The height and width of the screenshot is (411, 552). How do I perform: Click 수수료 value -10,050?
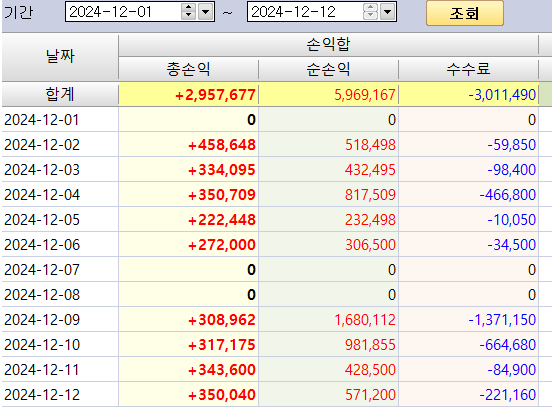pyautogui.click(x=512, y=220)
